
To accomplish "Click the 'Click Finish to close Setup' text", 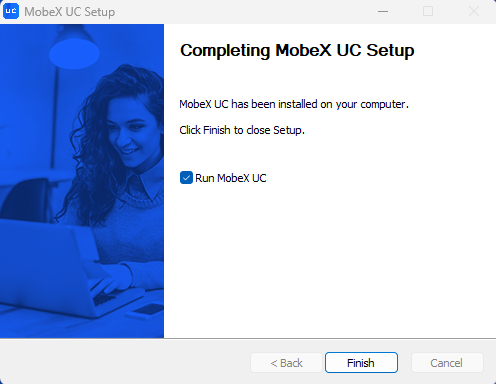I will tap(242, 130).
